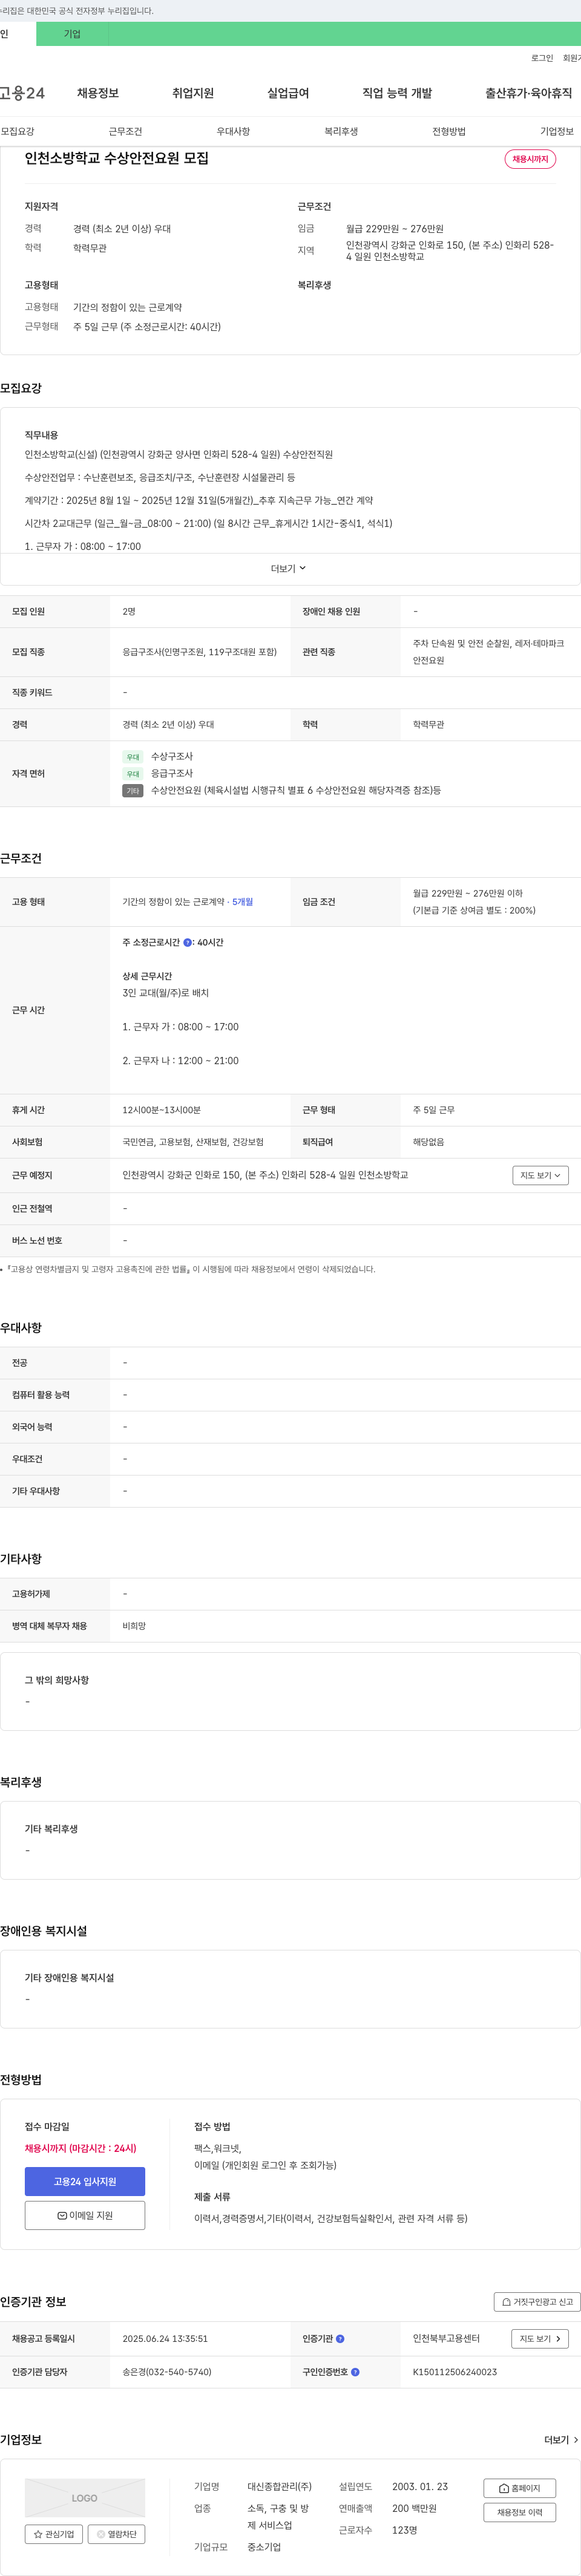581x2576 pixels.
Task: Click the info icon next to 주 소정근로시간
Action: (x=187, y=942)
